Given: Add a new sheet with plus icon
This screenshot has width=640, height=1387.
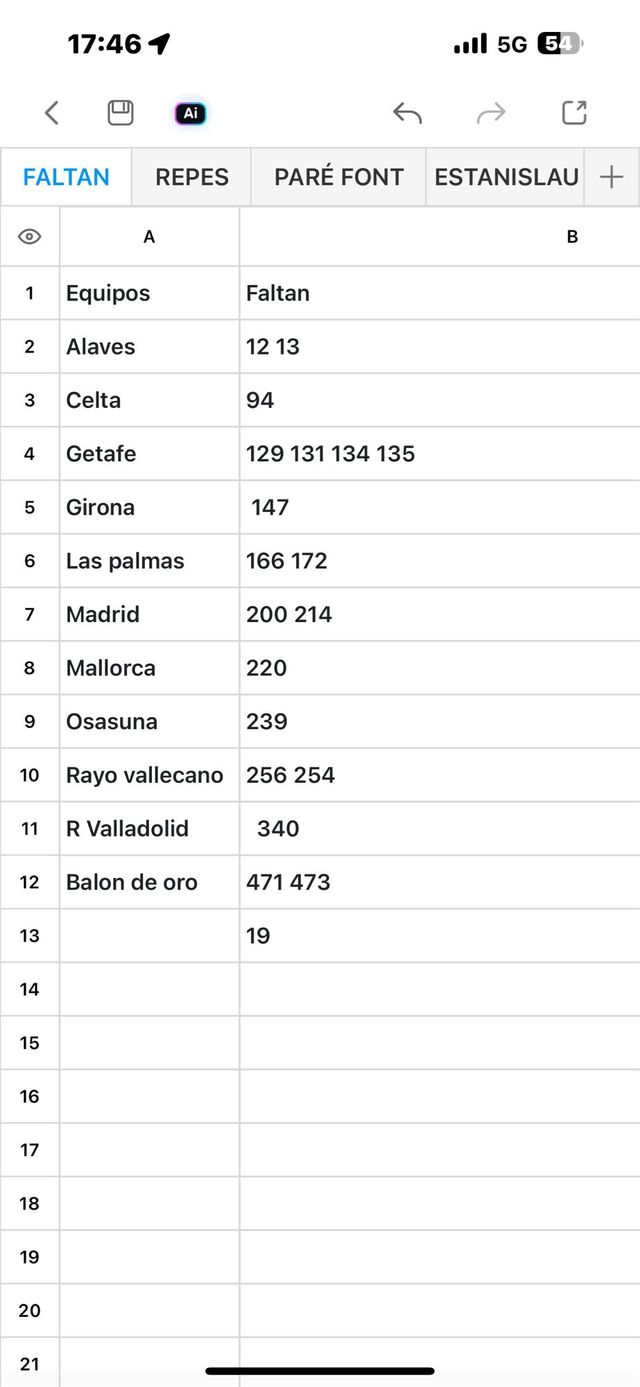Looking at the screenshot, I should 611,177.
